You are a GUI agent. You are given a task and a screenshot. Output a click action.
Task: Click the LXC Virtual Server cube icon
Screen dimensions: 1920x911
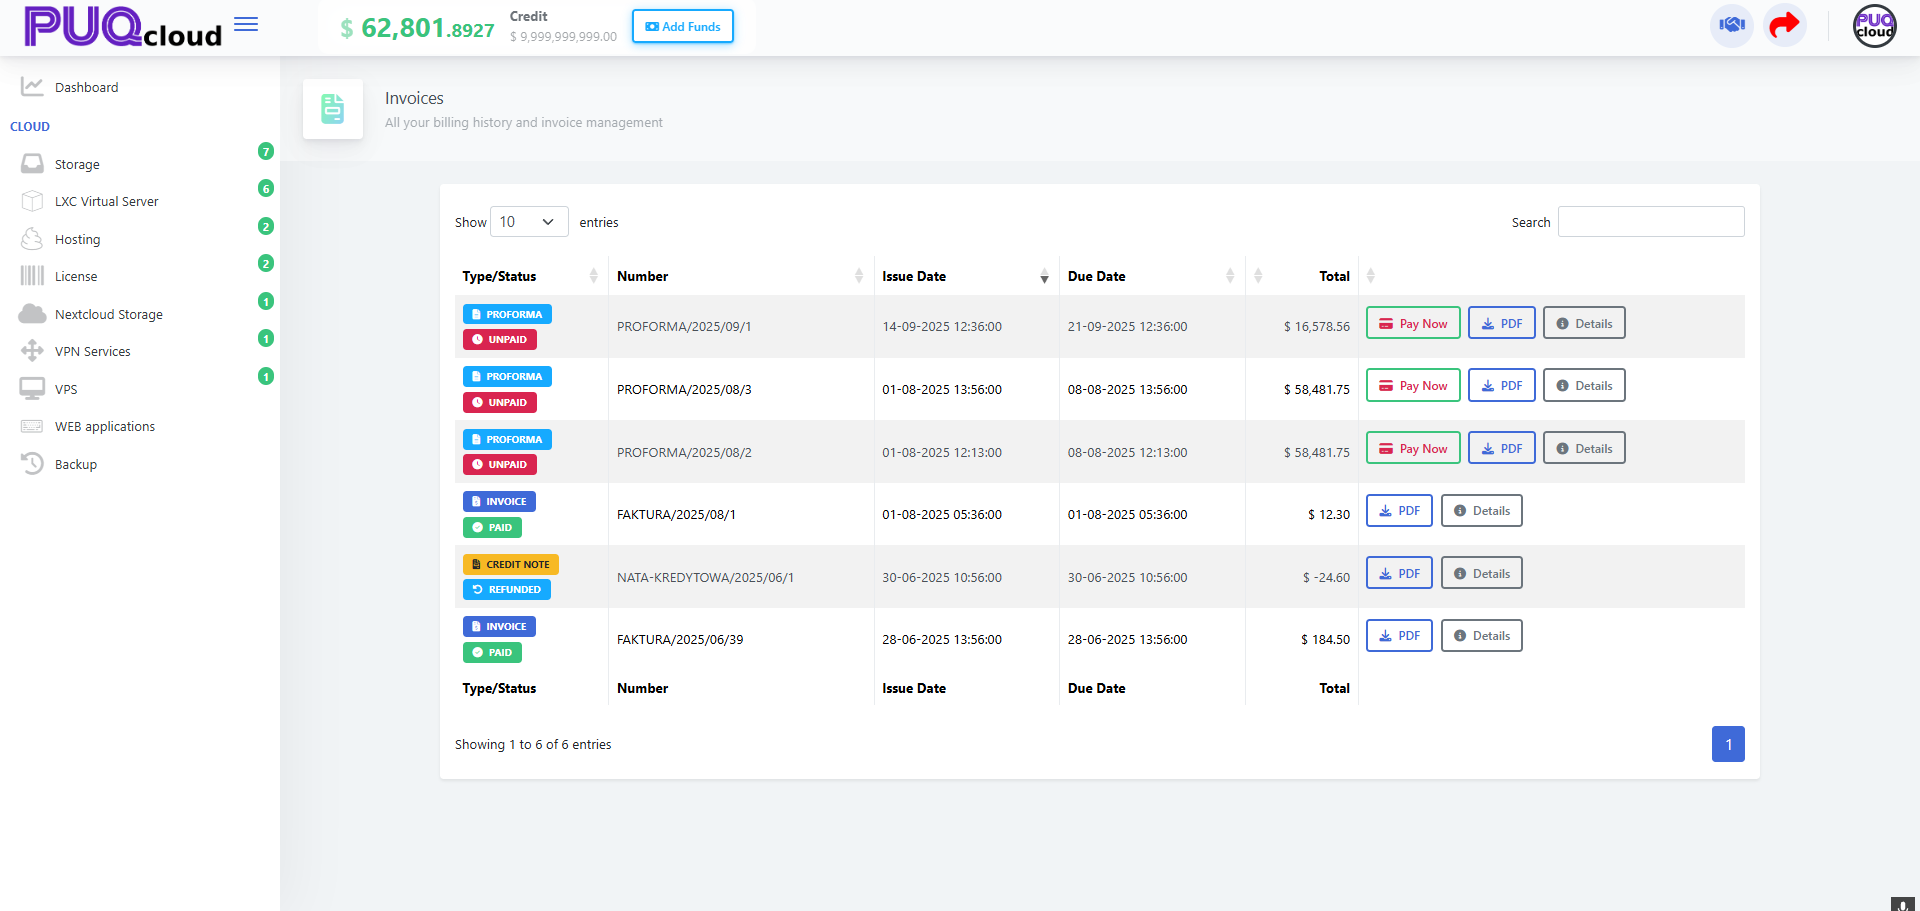(32, 201)
